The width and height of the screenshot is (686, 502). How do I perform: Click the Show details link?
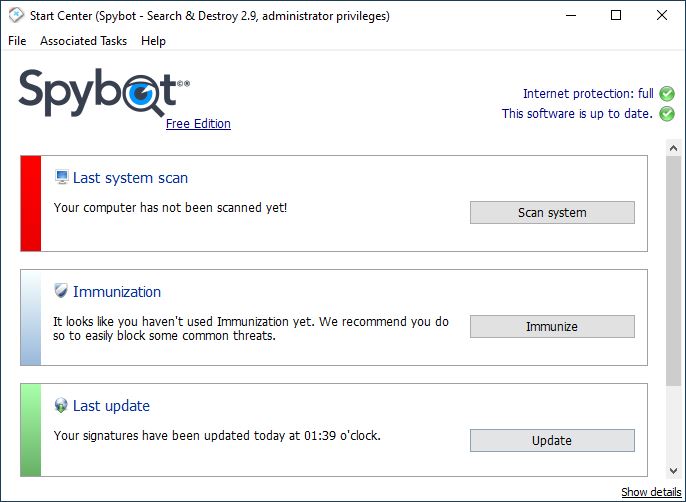click(651, 492)
